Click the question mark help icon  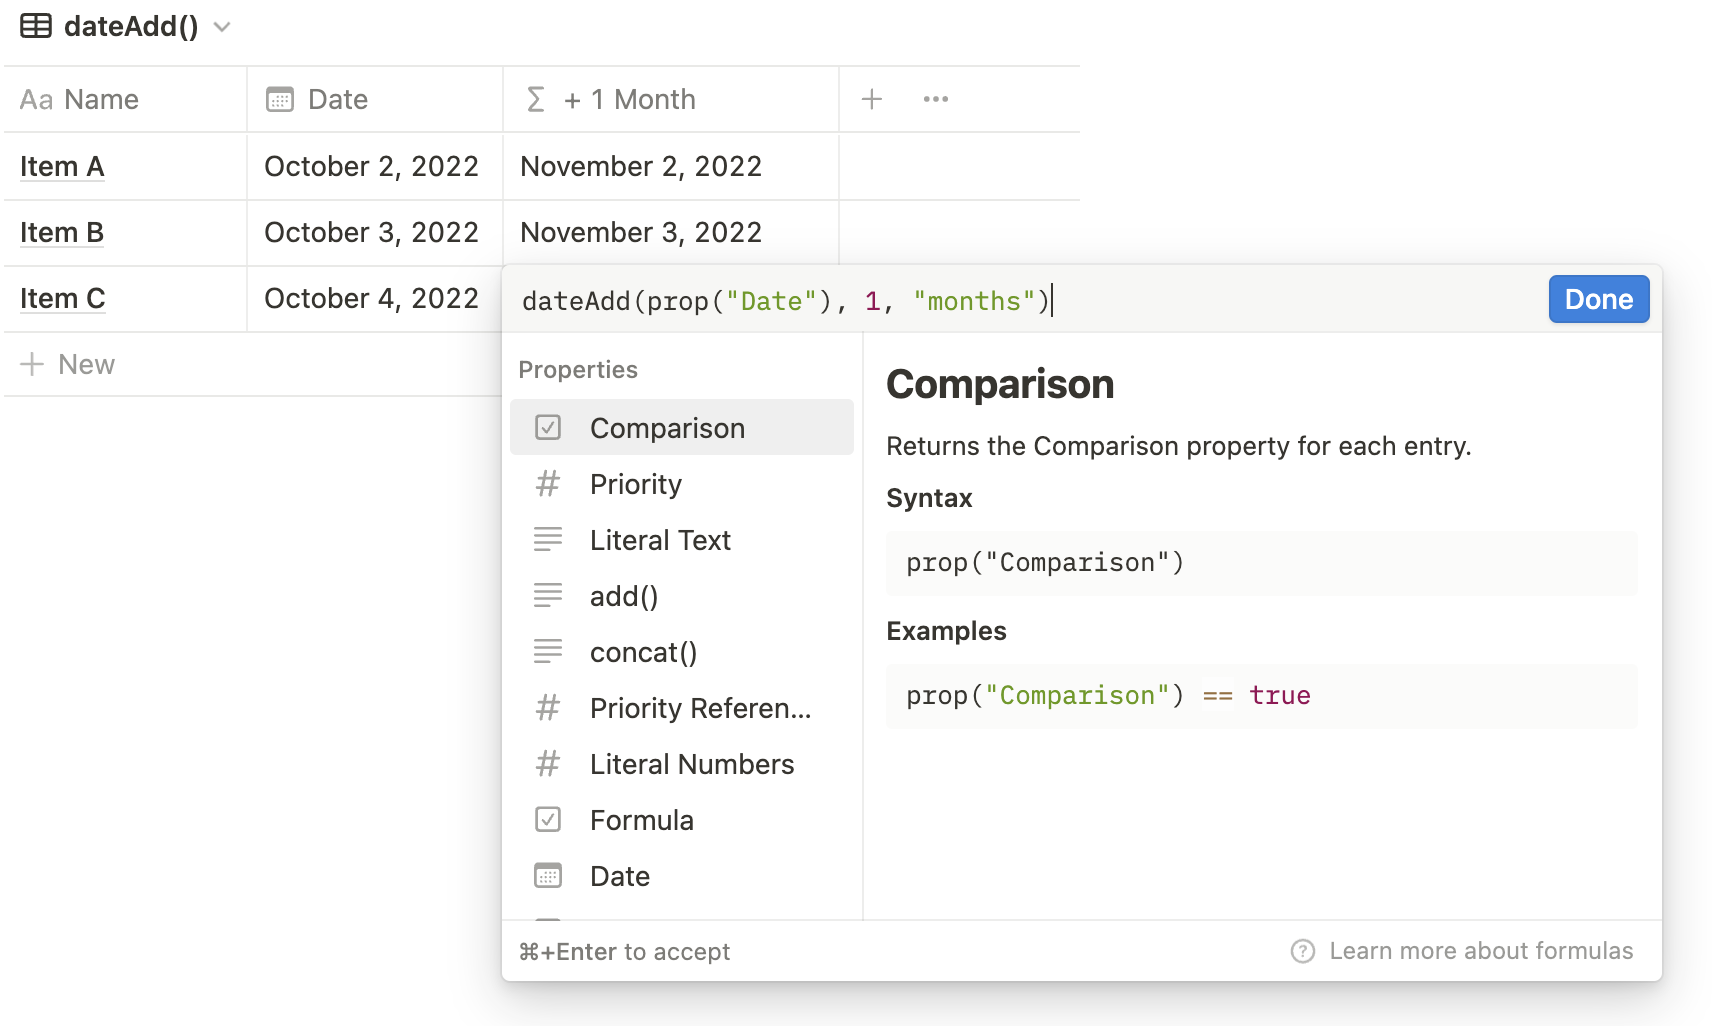(x=1302, y=951)
